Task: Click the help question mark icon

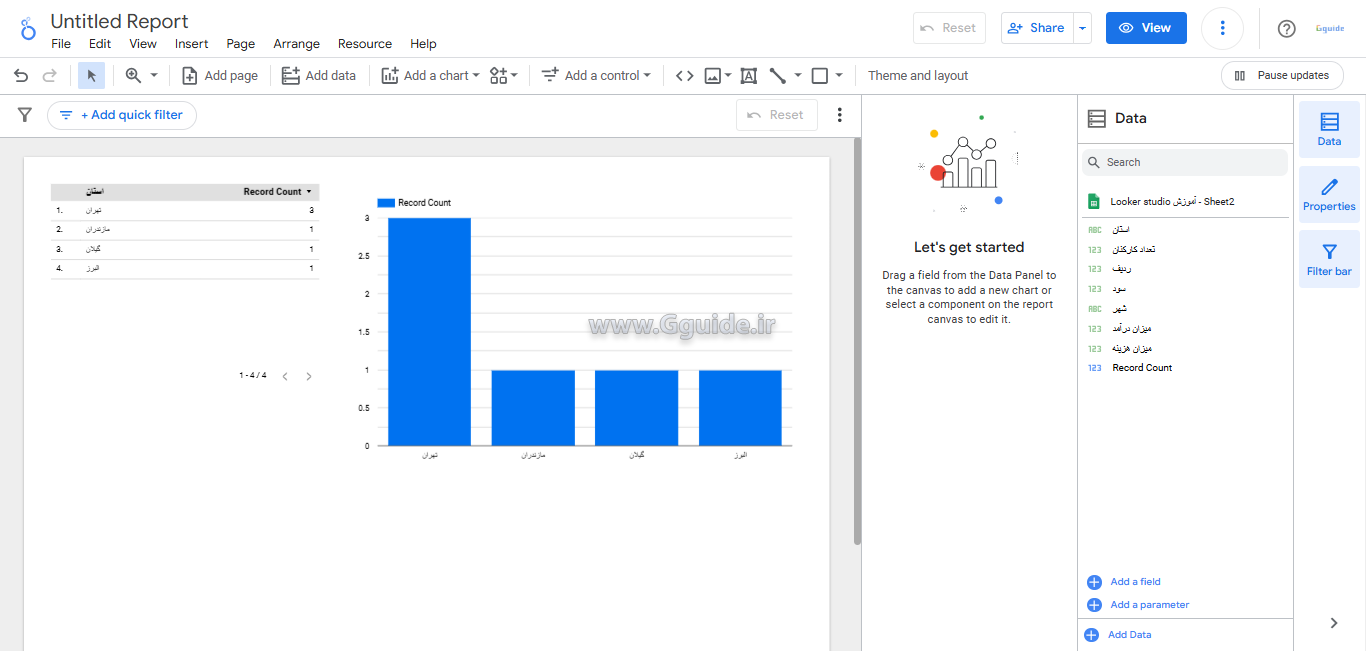Action: coord(1286,28)
